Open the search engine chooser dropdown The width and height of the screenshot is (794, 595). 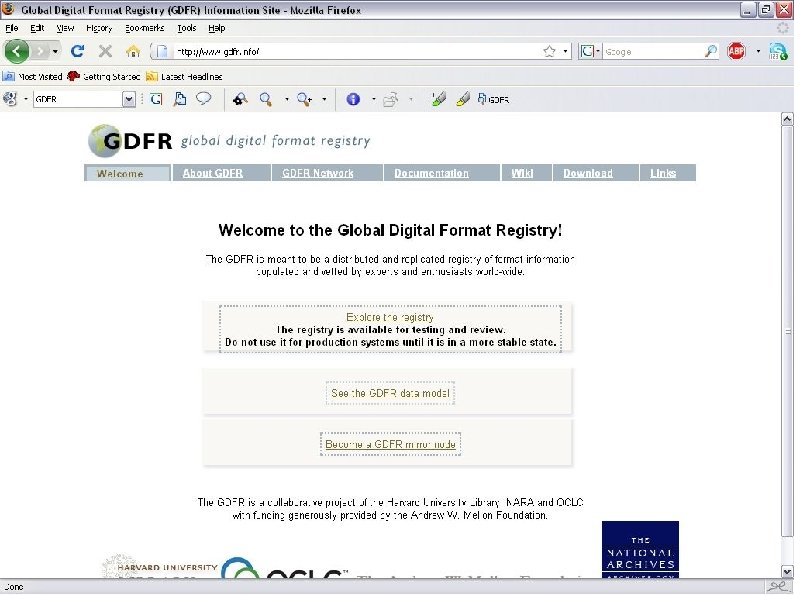click(590, 51)
